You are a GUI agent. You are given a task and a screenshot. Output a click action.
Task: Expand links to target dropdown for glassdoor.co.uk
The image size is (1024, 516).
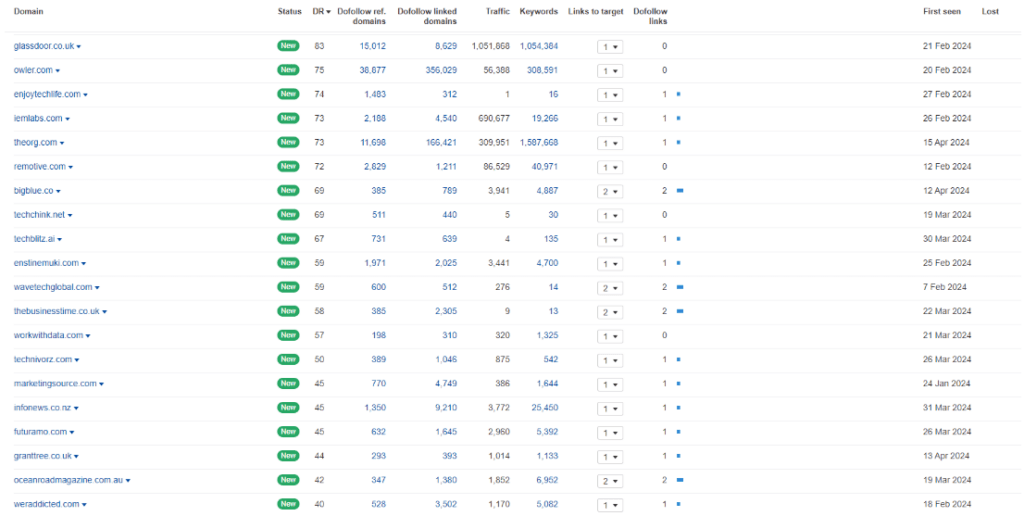pyautogui.click(x=610, y=47)
